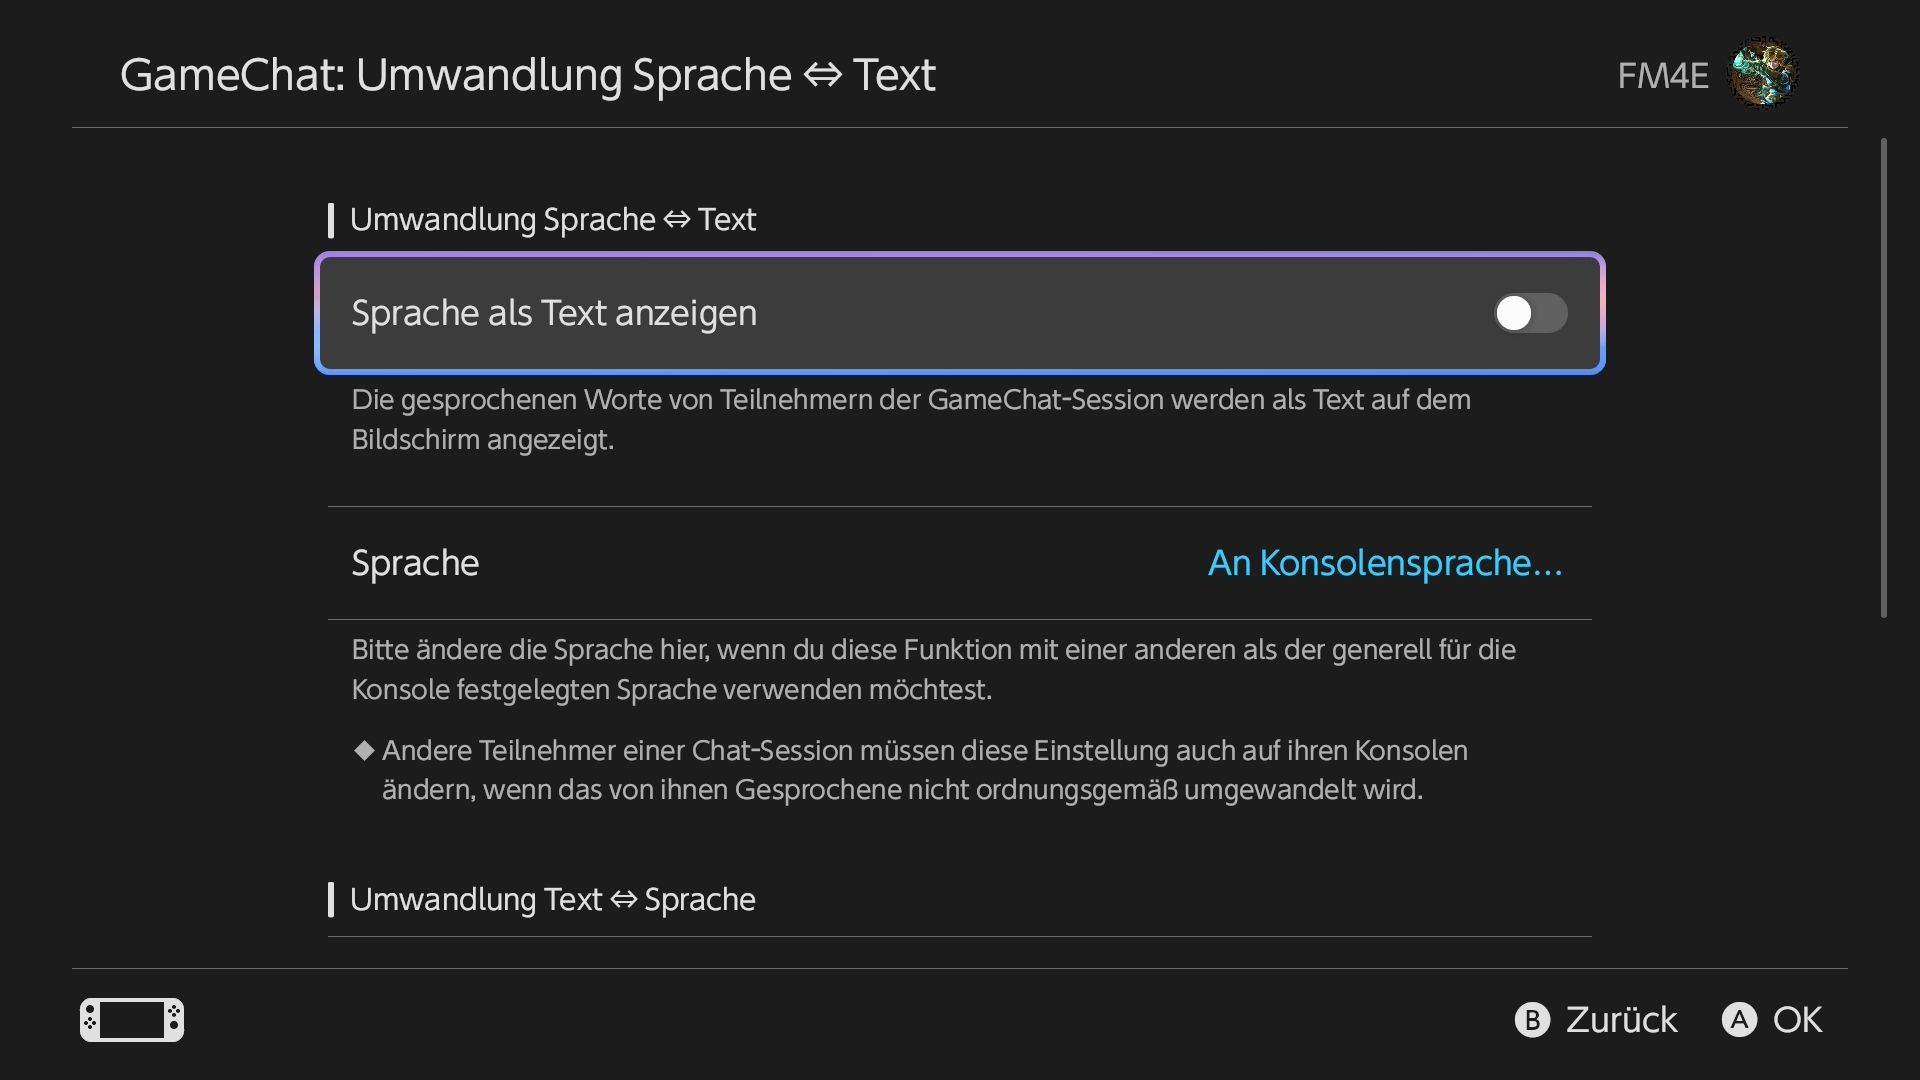This screenshot has width=1920, height=1080.
Task: Click the Die gesprochenen Worte description text
Action: (x=911, y=419)
